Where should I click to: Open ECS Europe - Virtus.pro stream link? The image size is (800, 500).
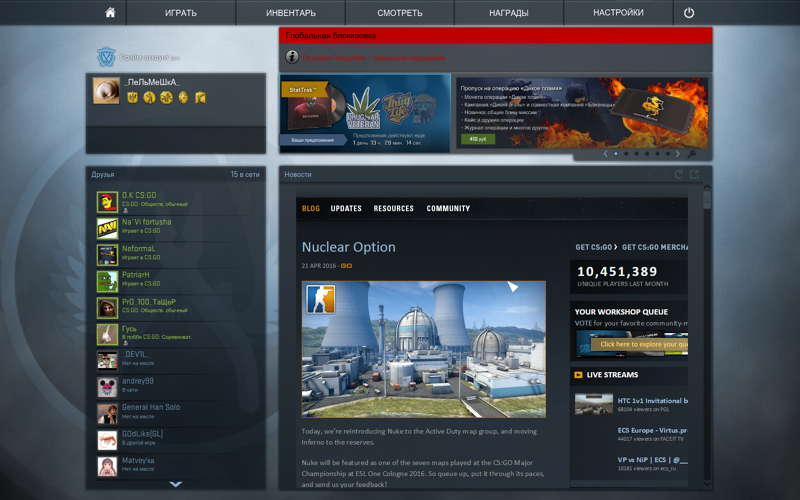pos(653,431)
